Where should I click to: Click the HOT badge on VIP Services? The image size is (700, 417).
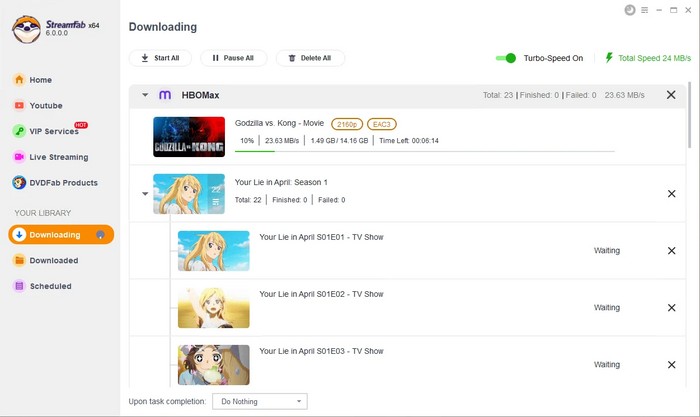81,125
